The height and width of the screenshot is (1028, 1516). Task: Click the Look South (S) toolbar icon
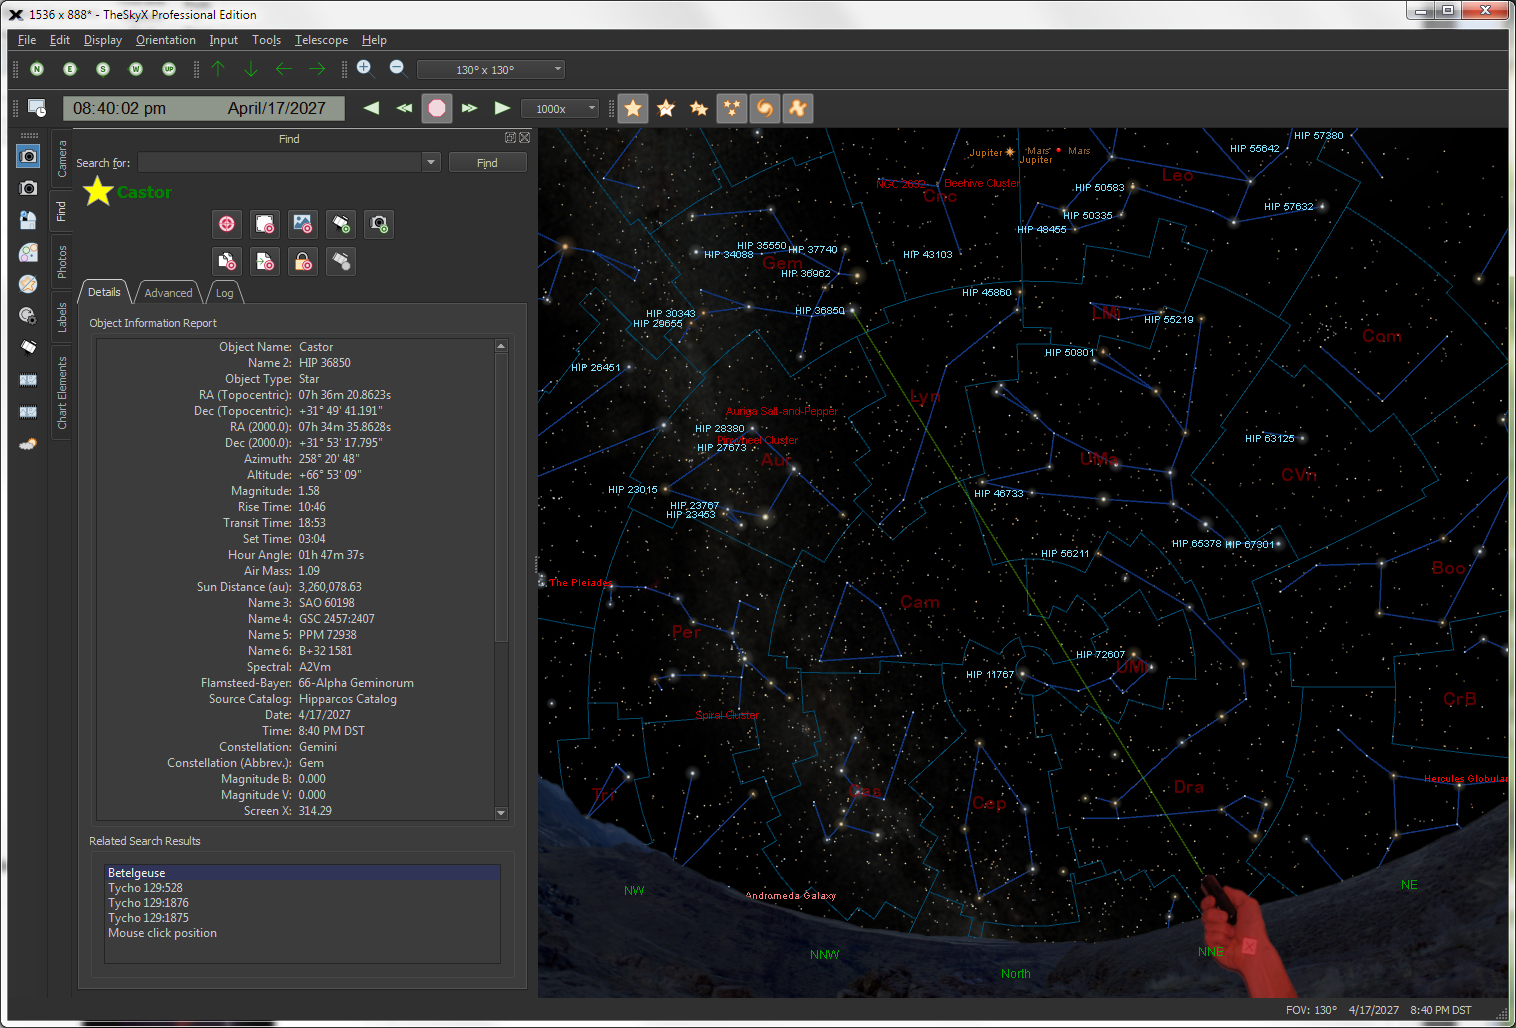coord(103,69)
